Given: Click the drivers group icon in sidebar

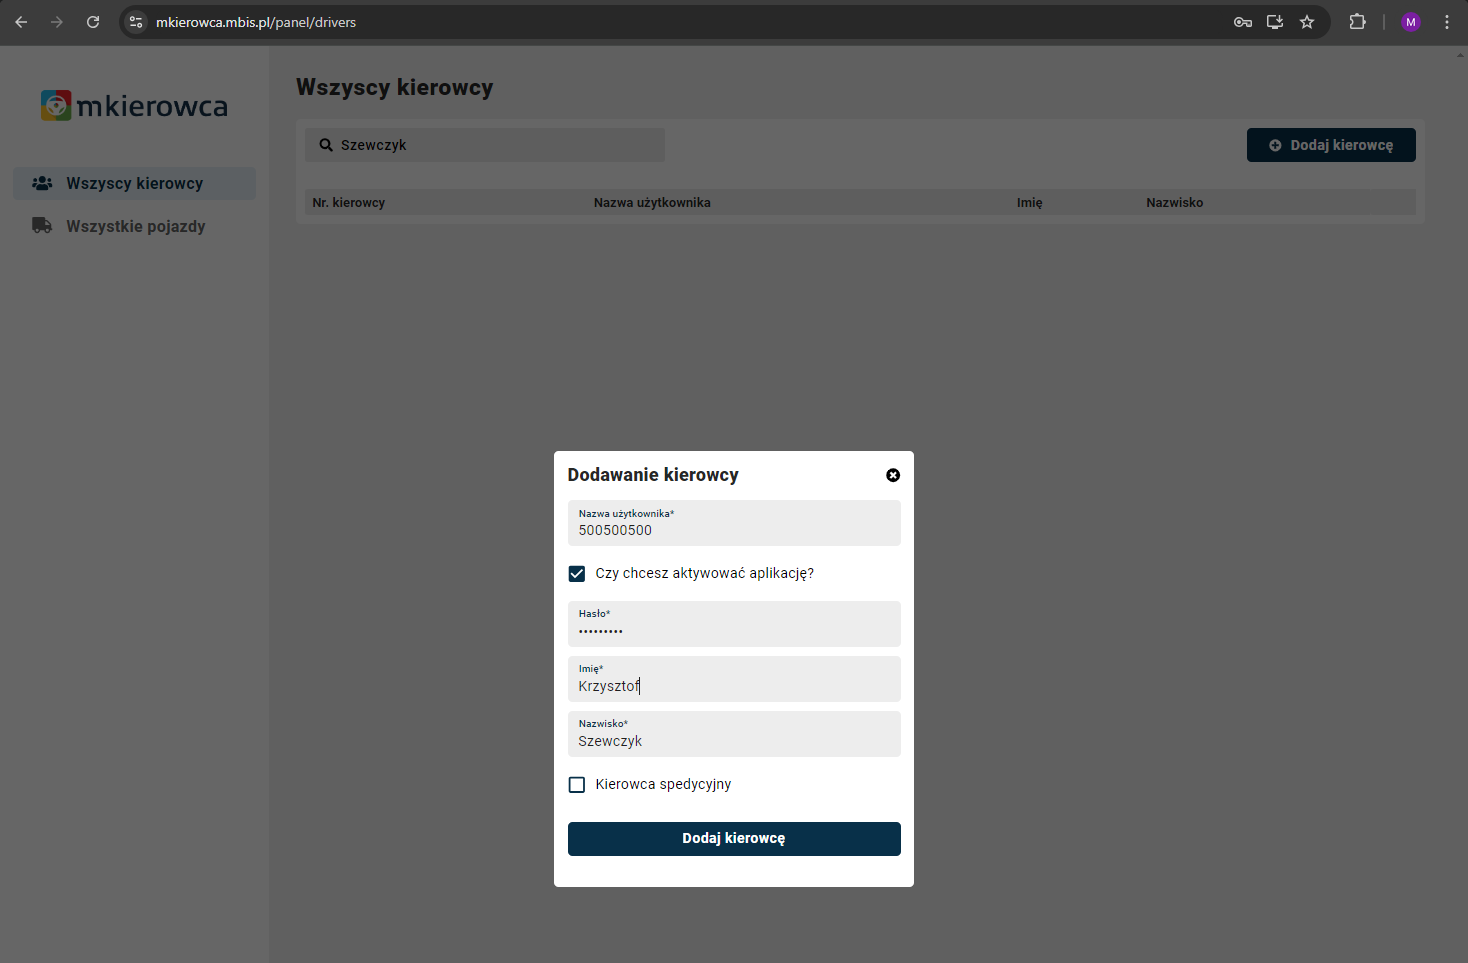Looking at the screenshot, I should [42, 183].
